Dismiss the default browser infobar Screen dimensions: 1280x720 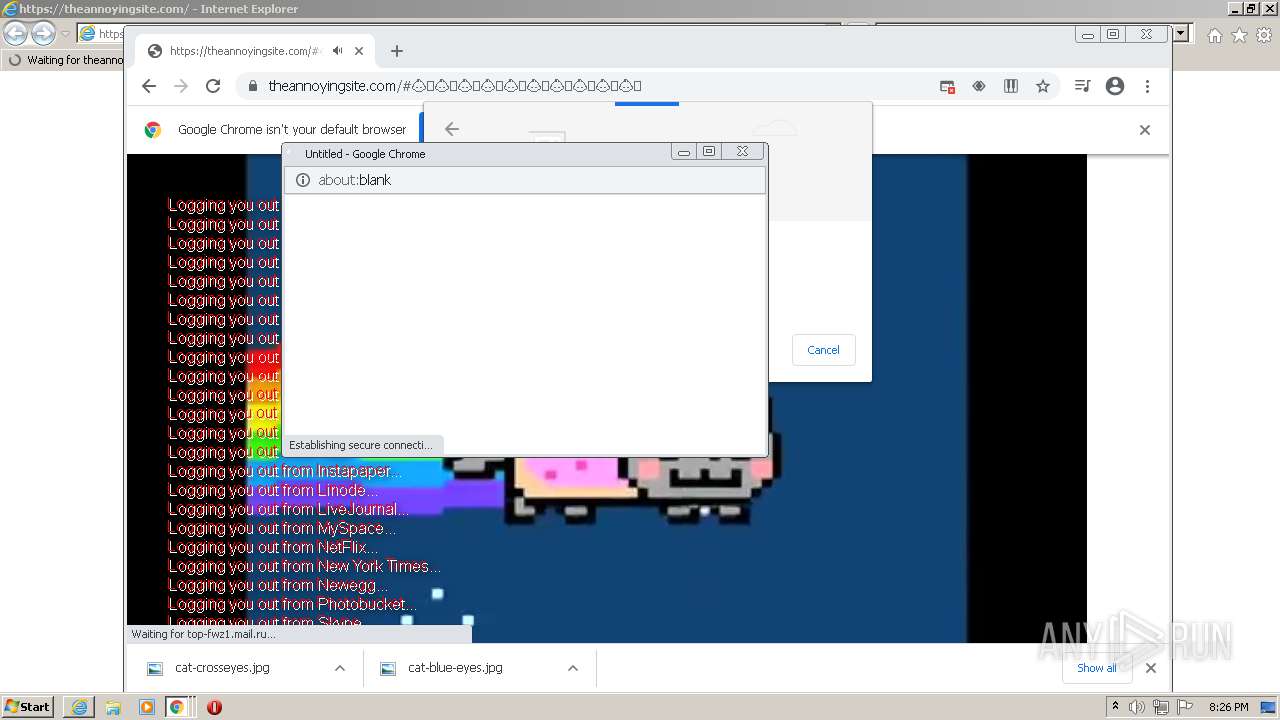(x=1145, y=130)
